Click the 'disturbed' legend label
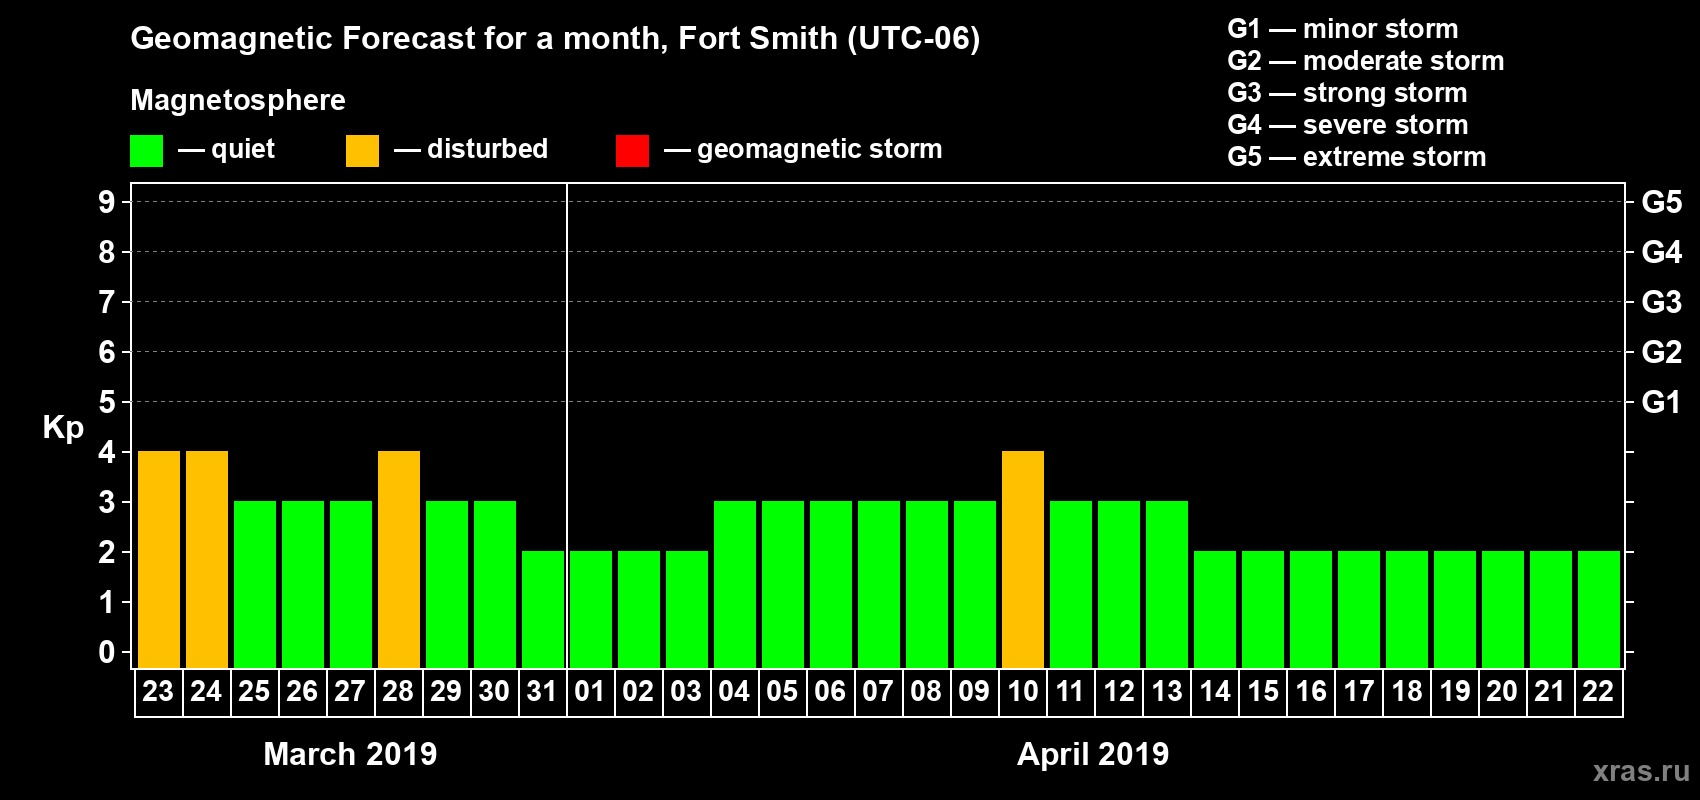This screenshot has height=800, width=1700. point(487,149)
